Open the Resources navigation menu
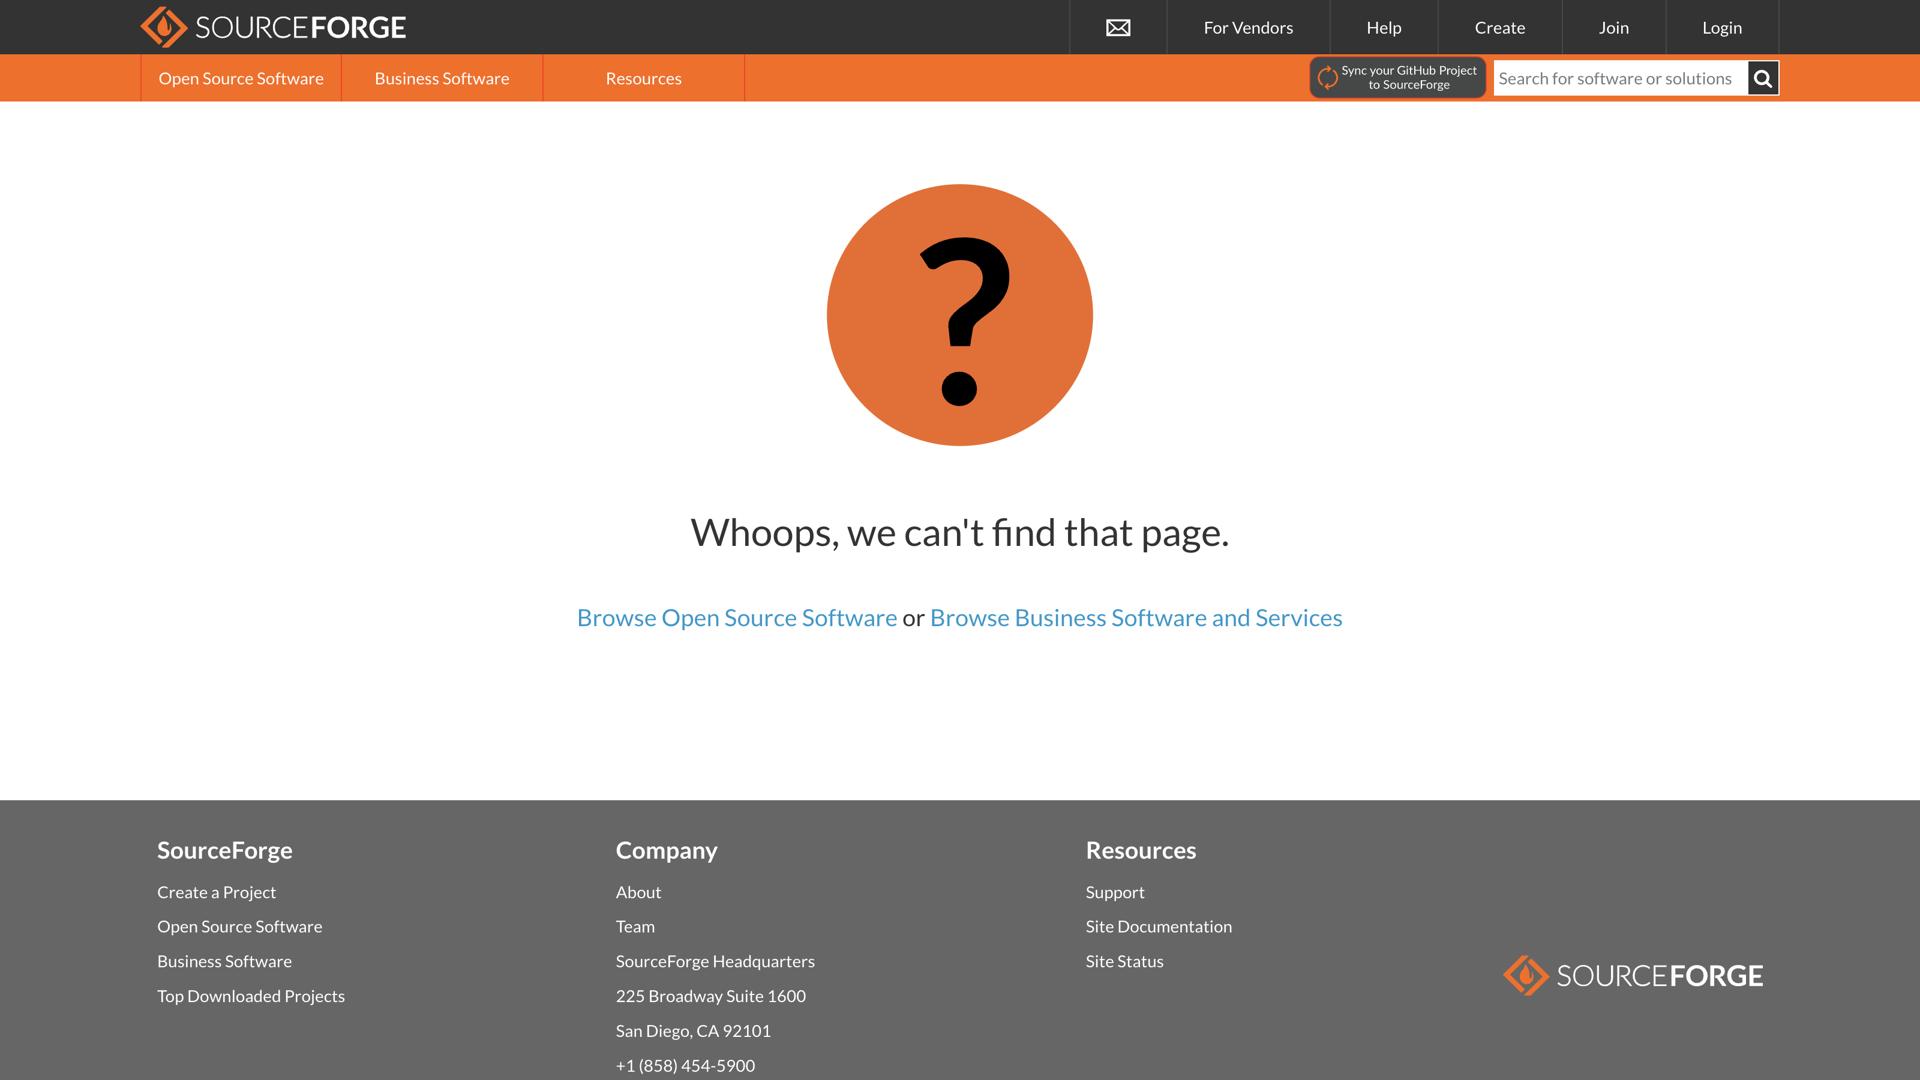This screenshot has width=1920, height=1080. coord(643,78)
